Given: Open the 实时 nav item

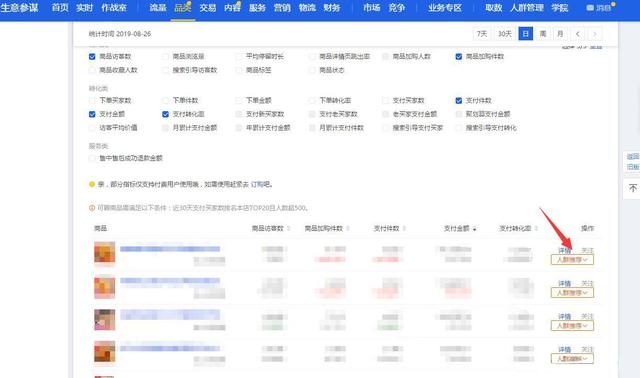Looking at the screenshot, I should click(84, 7).
